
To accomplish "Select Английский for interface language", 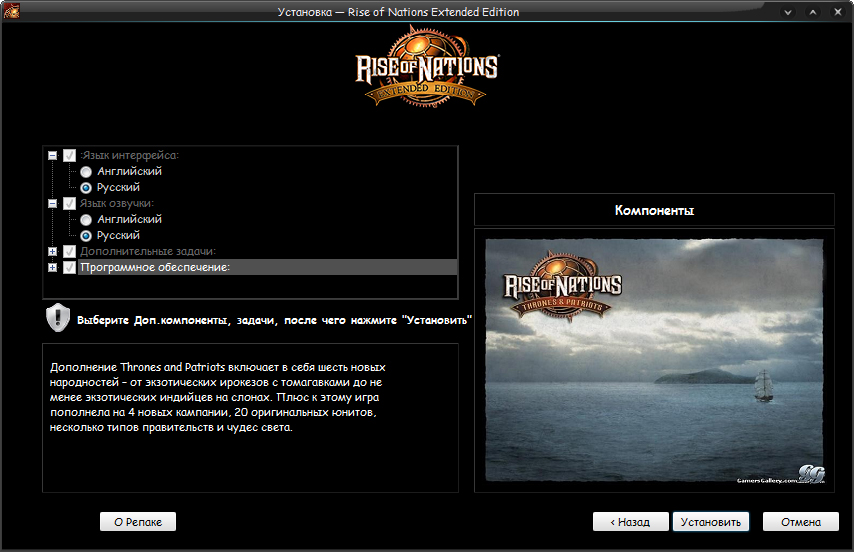I will (86, 172).
